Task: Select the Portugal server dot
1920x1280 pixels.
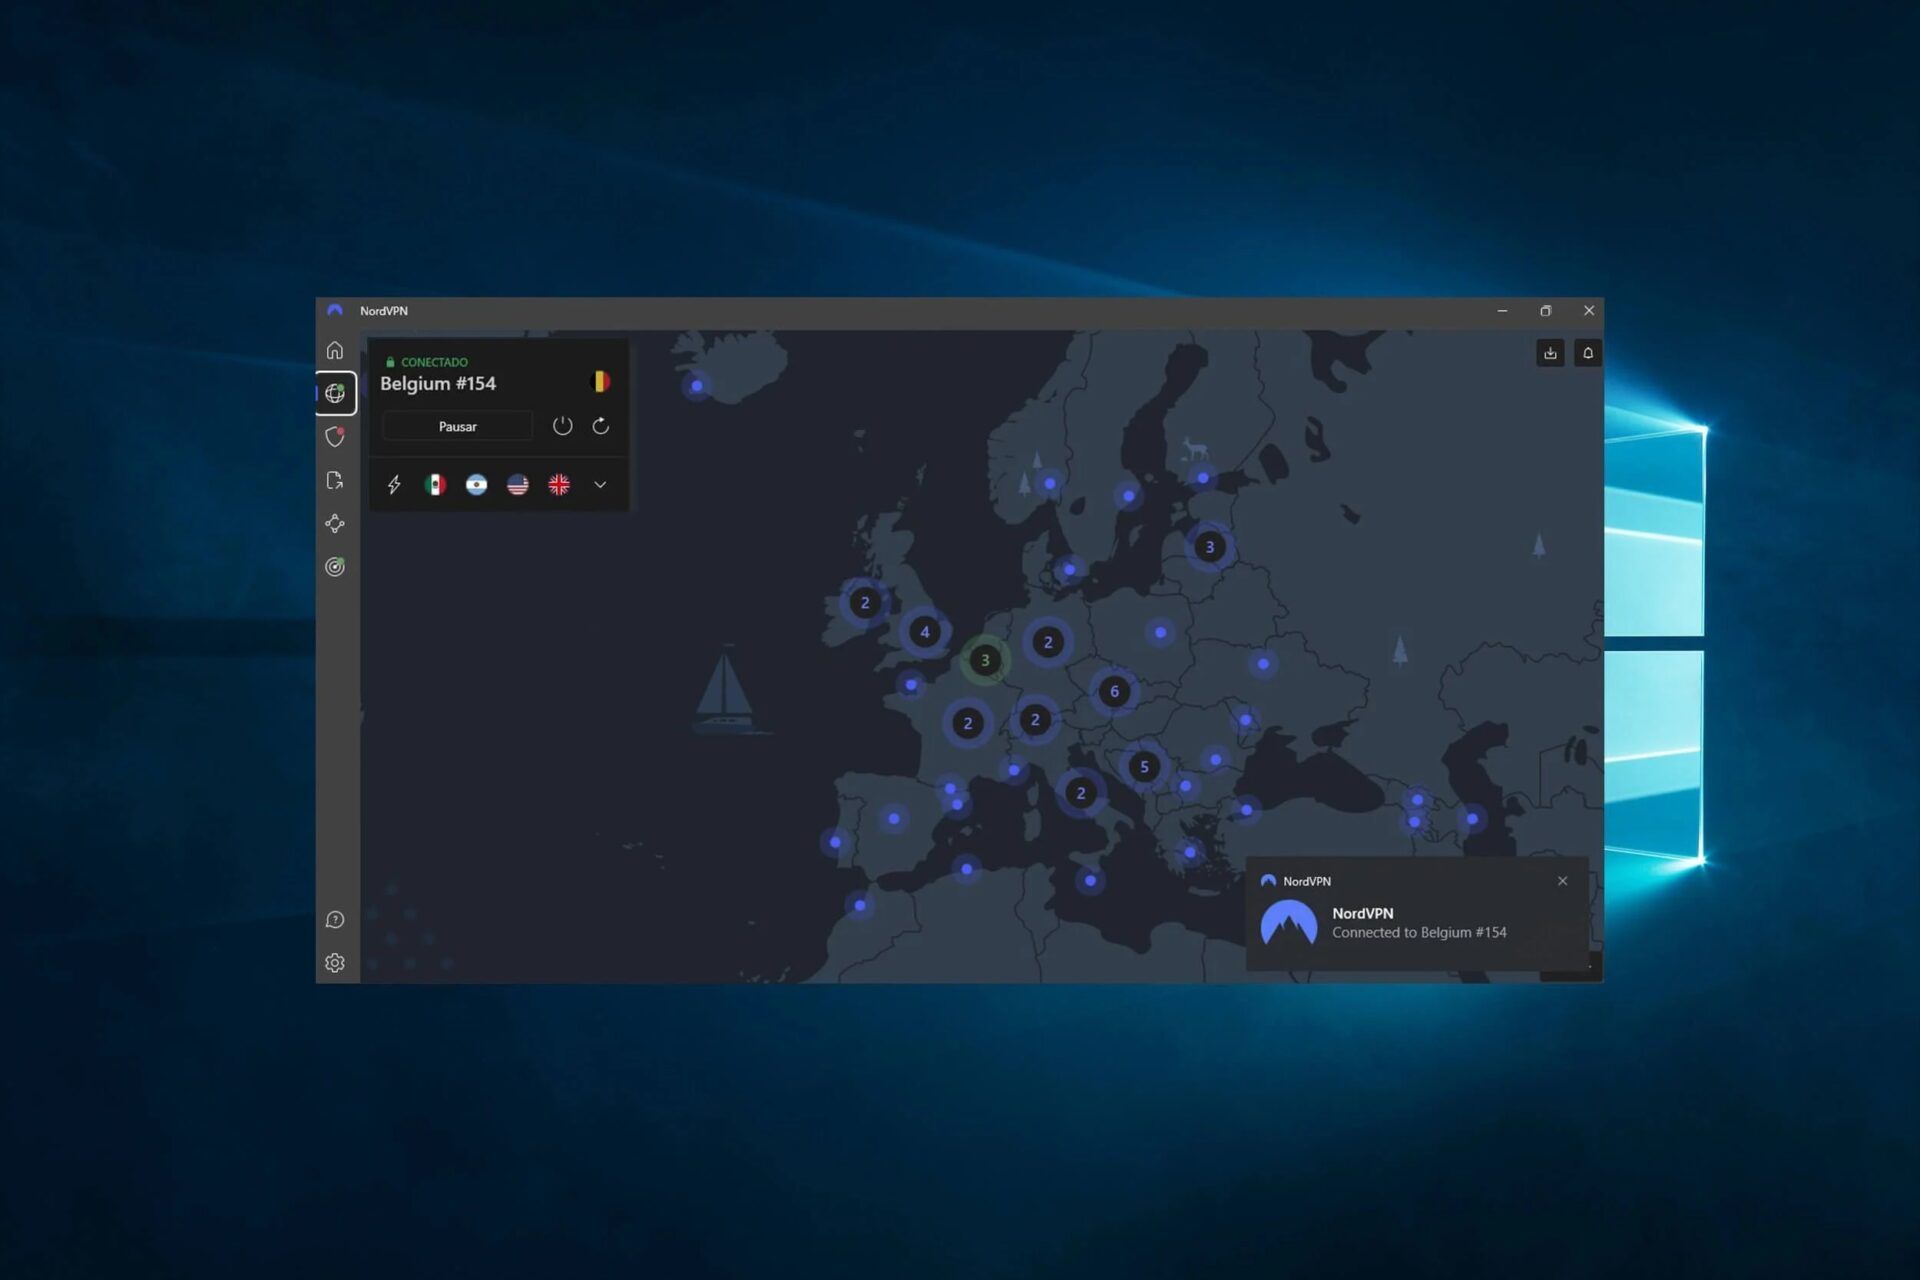Action: click(836, 842)
